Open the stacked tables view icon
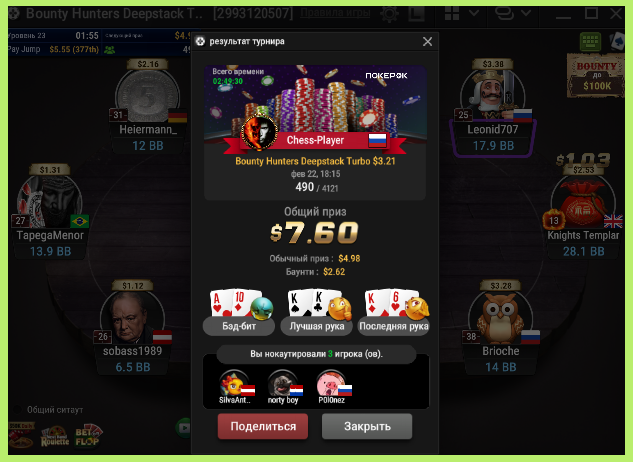 click(504, 14)
